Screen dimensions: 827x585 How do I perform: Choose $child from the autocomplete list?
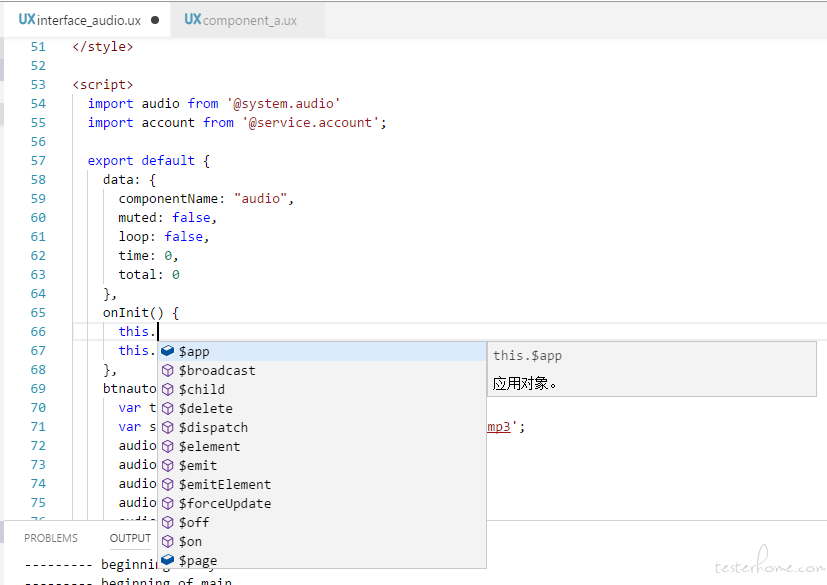pyautogui.click(x=322, y=389)
